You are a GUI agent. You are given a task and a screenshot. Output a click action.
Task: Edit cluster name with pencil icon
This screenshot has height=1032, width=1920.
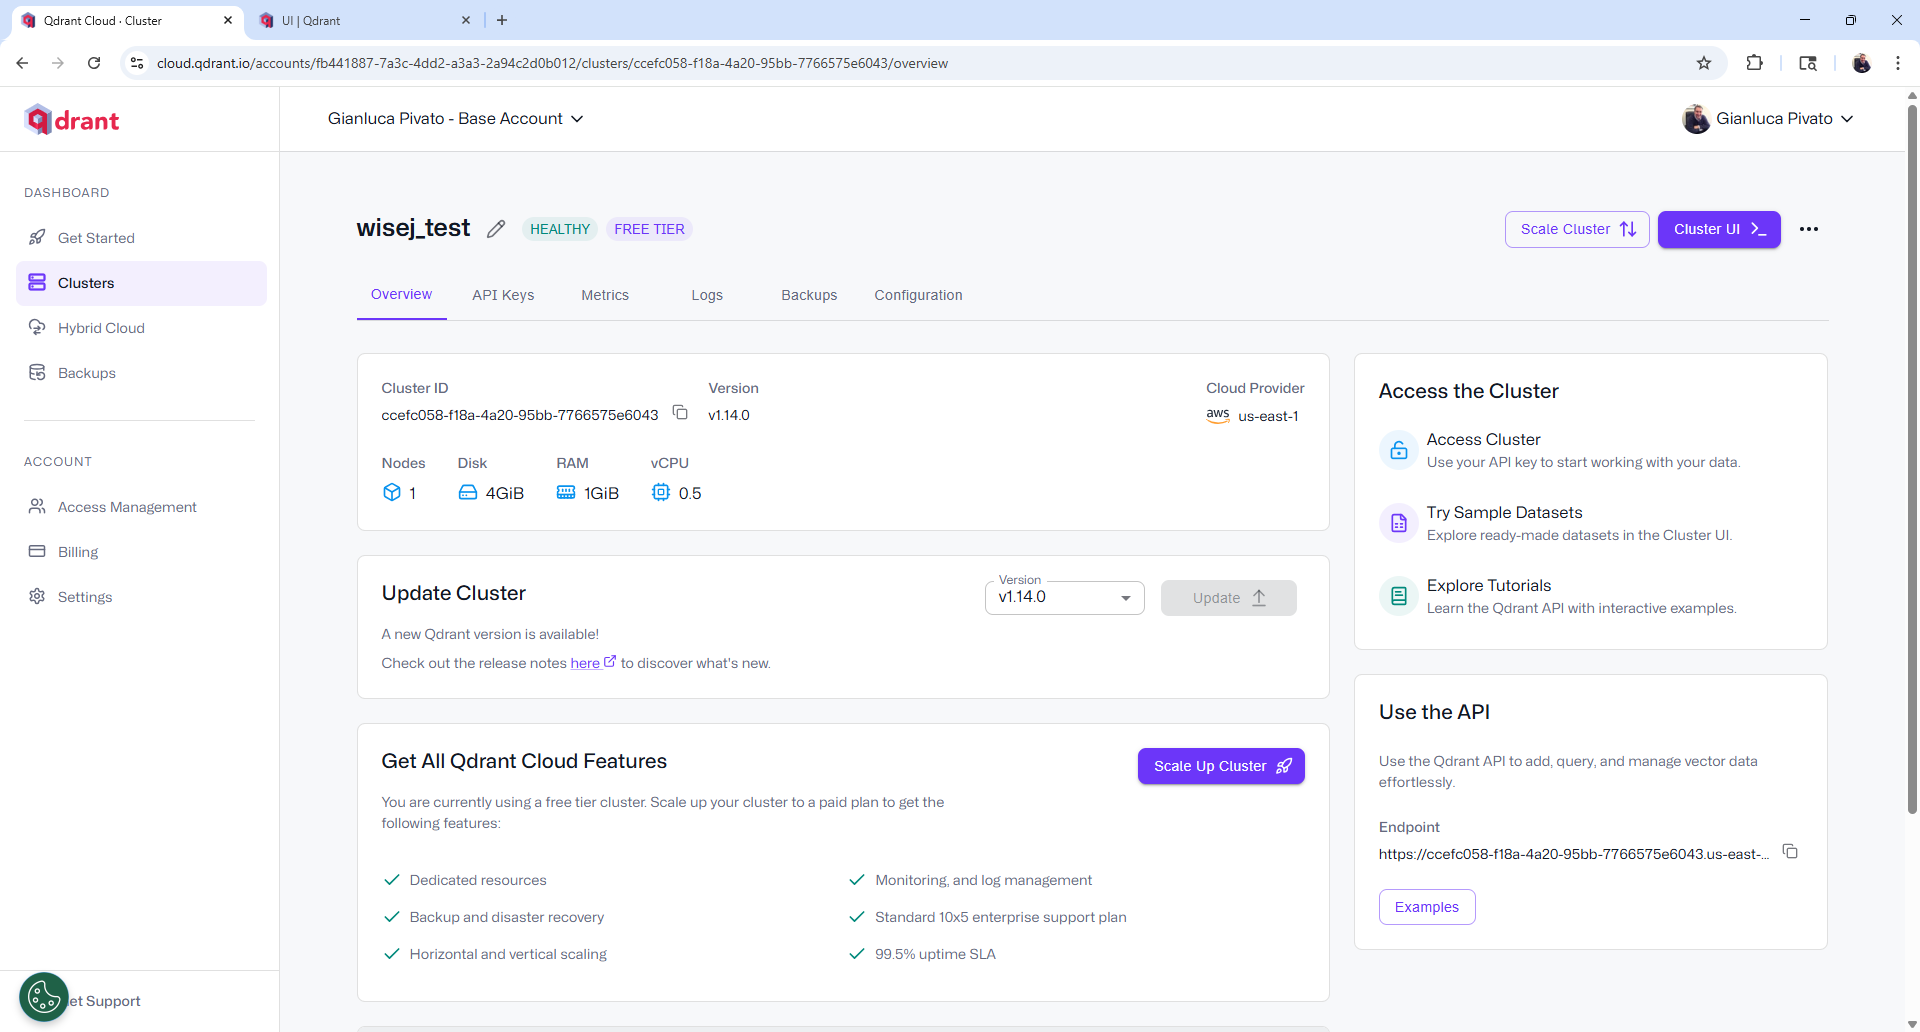(496, 229)
